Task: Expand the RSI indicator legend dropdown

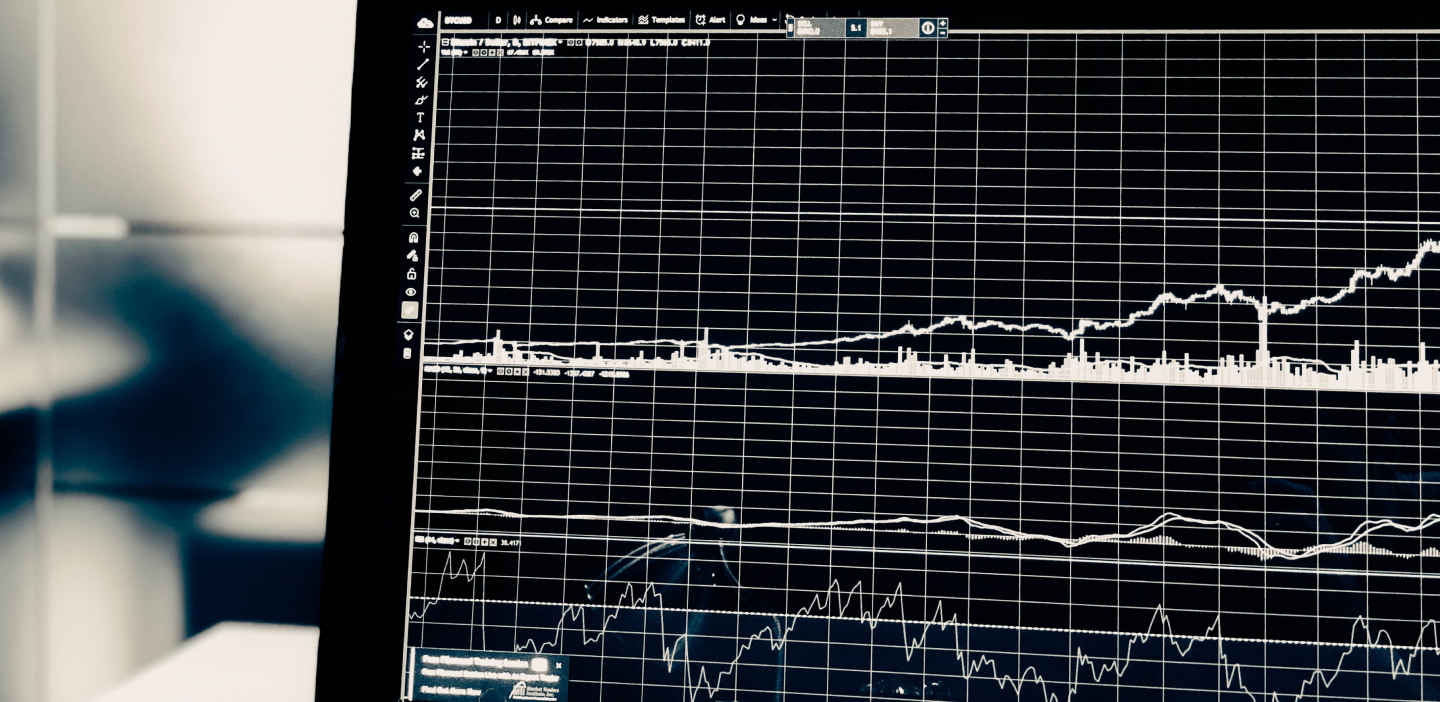Action: pos(457,541)
